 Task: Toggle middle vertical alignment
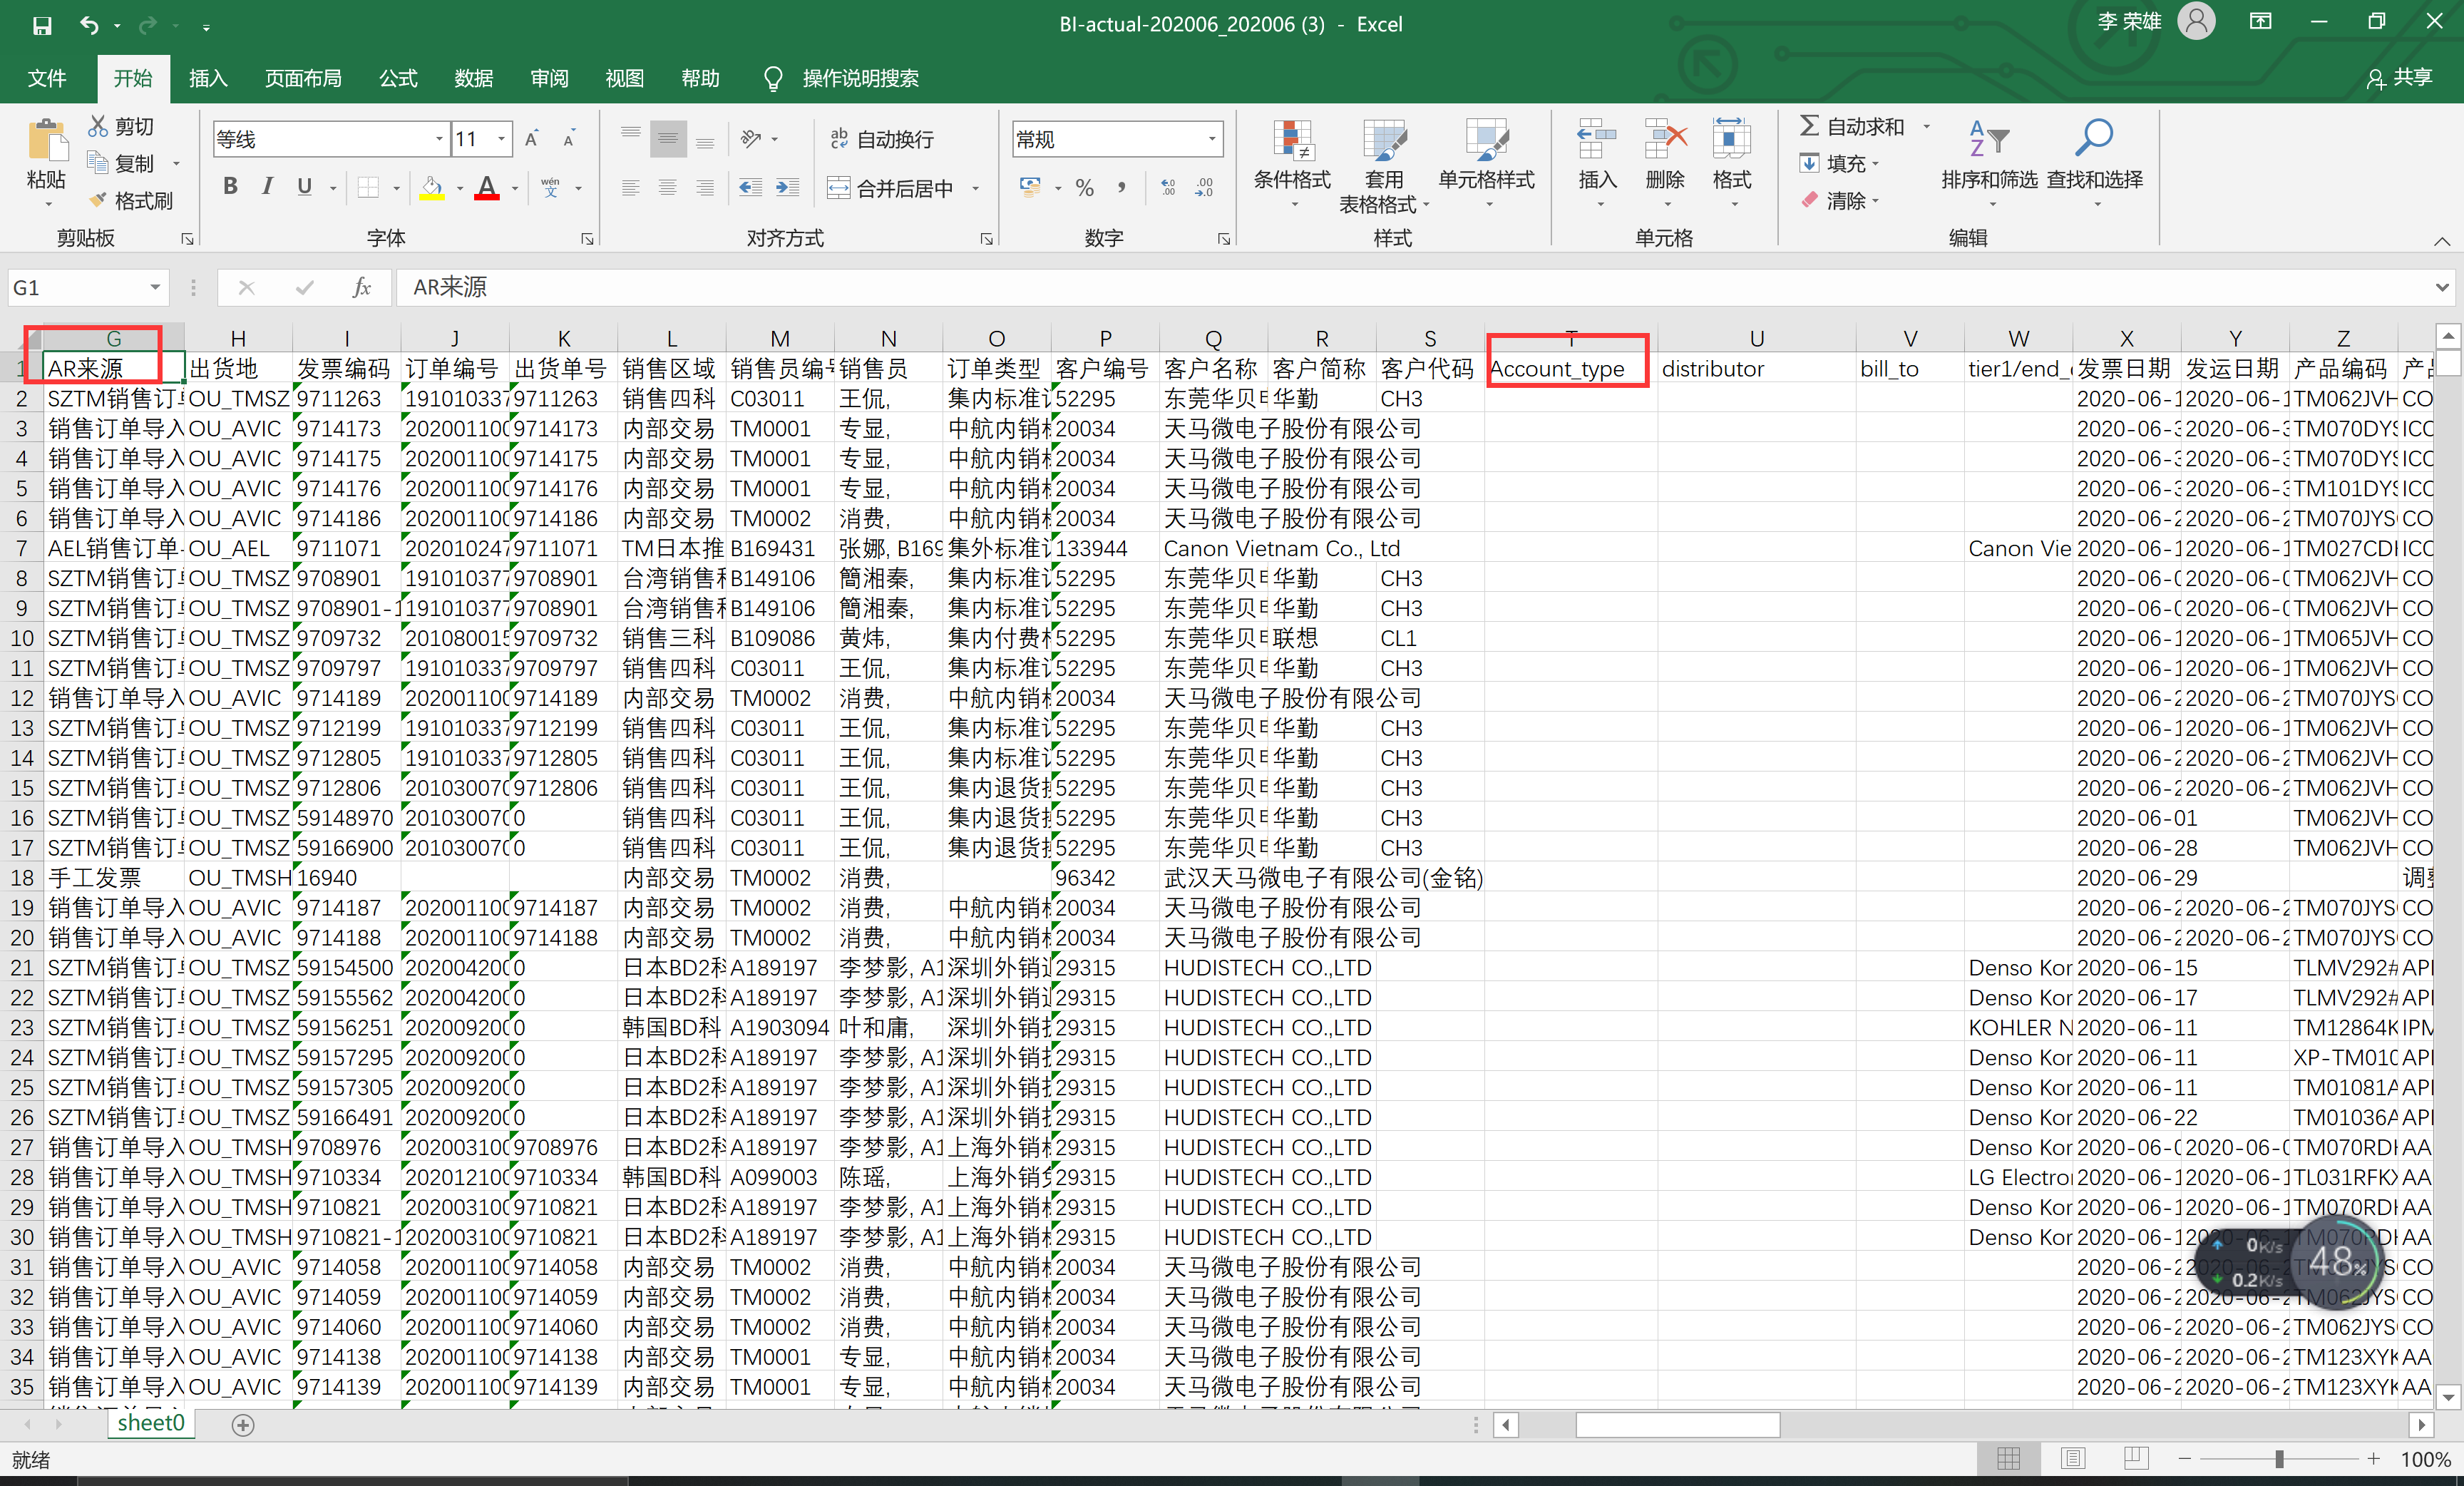(668, 139)
